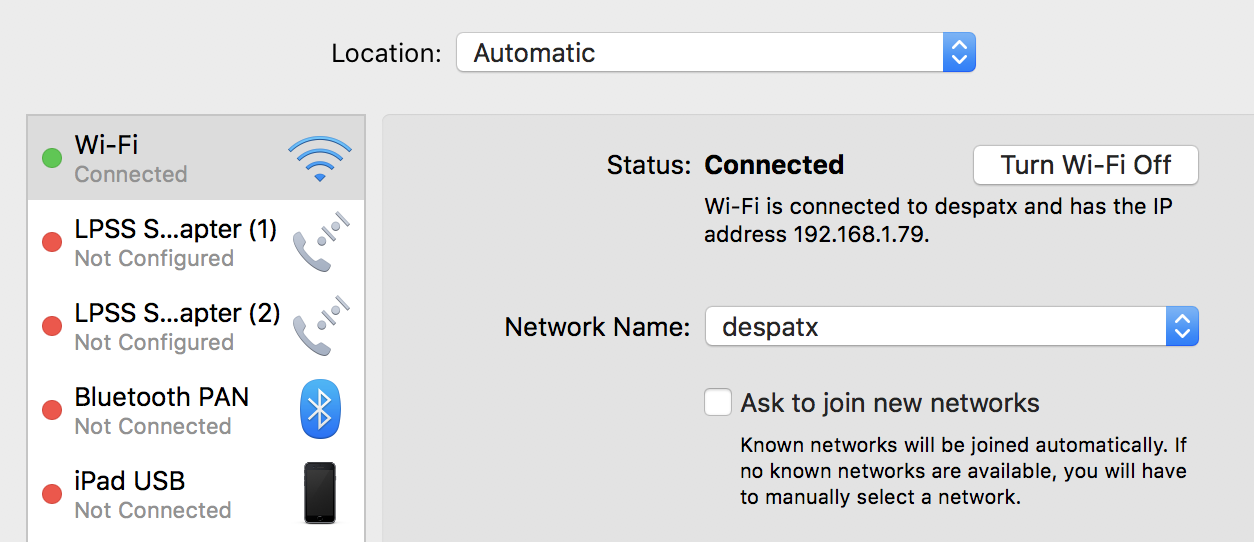Open the Network Name dropdown showing despatx
Image resolution: width=1254 pixels, height=542 pixels.
[952, 326]
